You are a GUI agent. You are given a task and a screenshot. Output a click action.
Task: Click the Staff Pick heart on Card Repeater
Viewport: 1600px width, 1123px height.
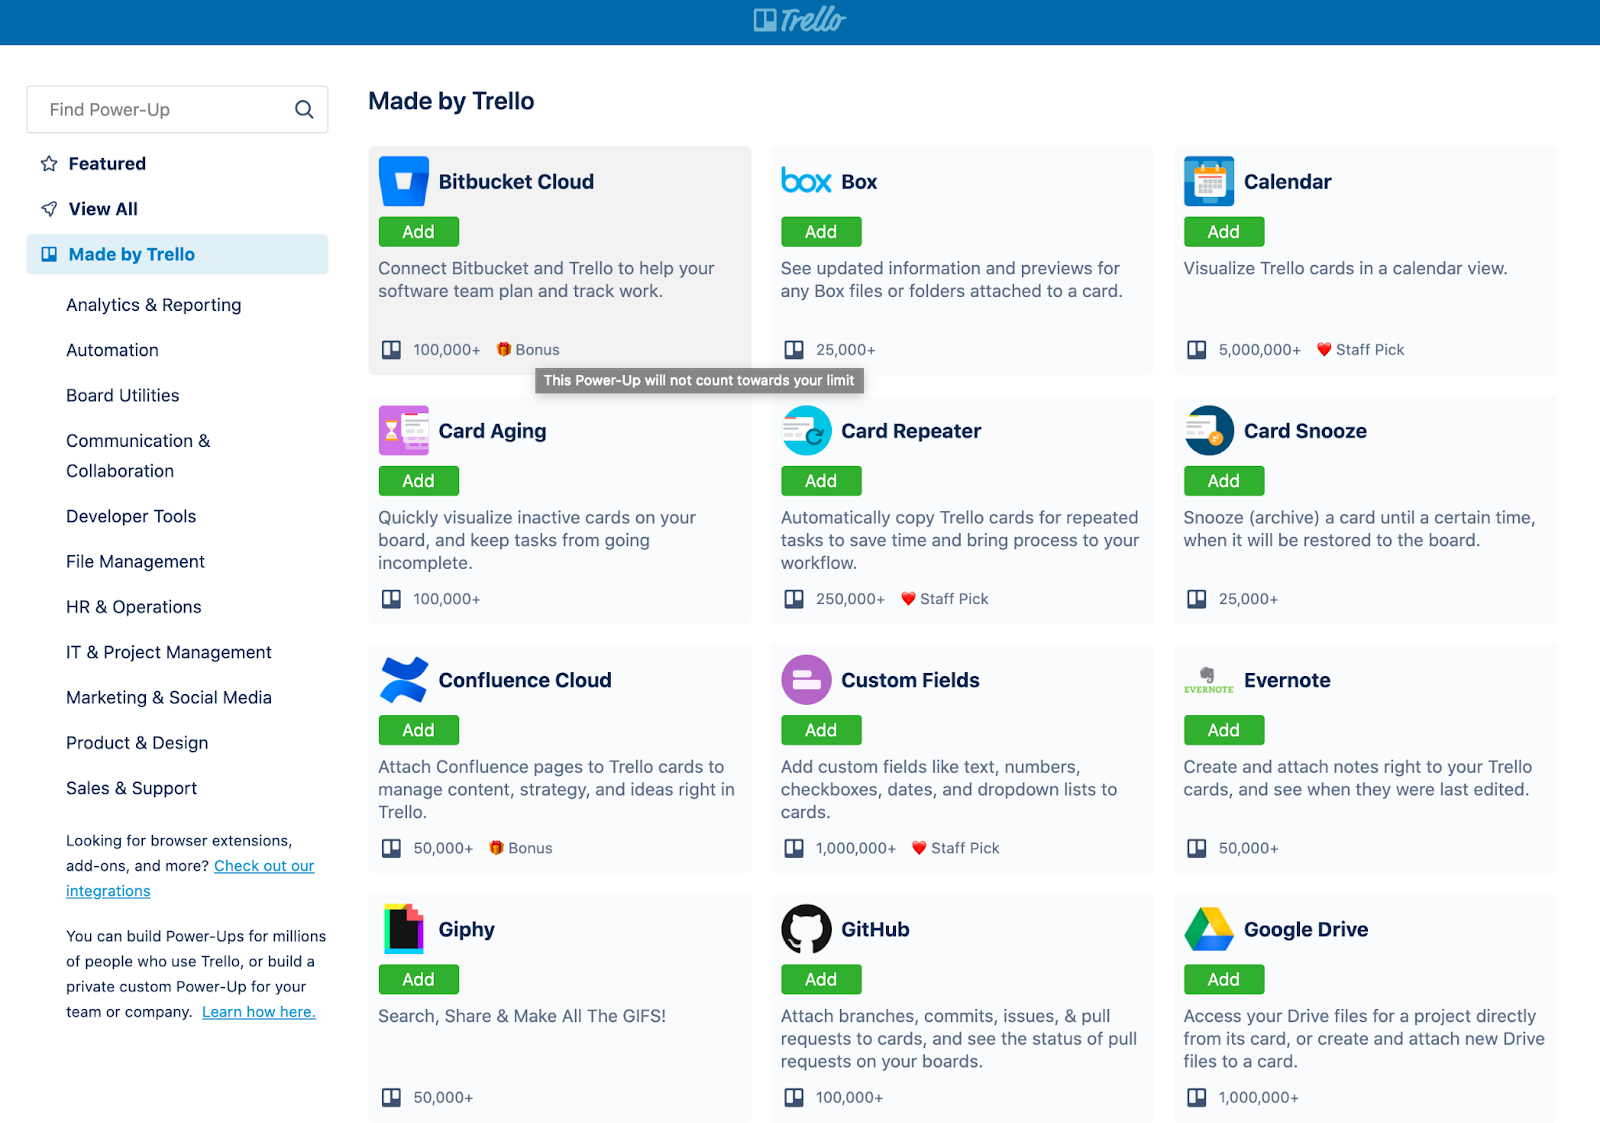908,598
